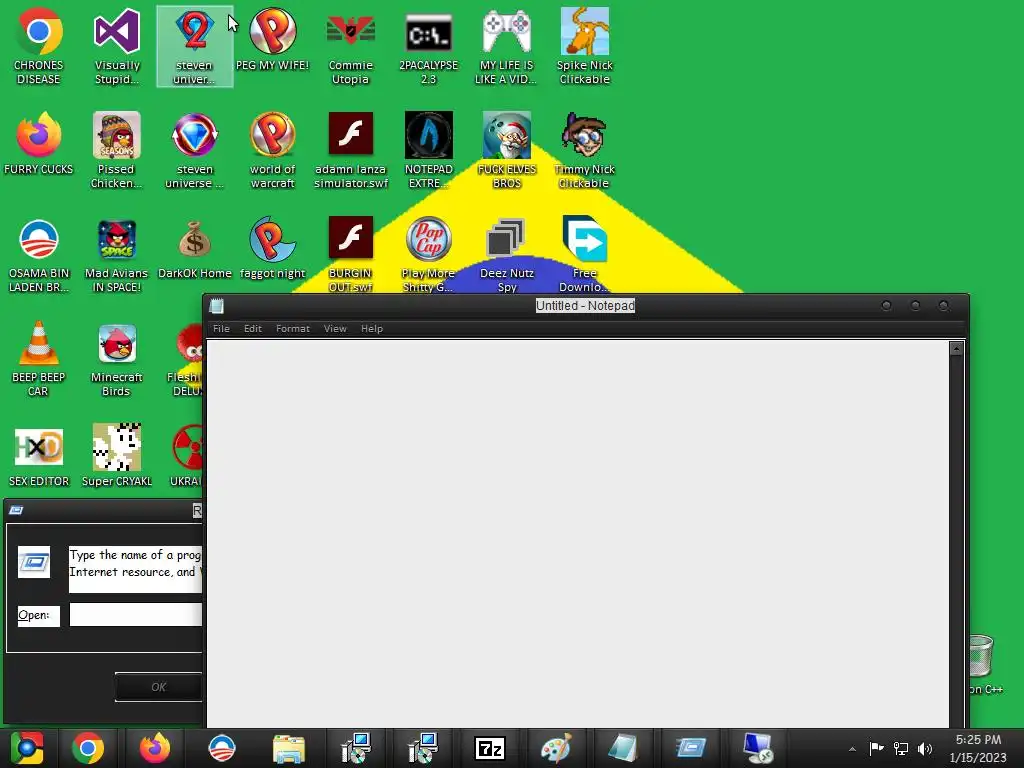Open the OSAMA BIN LADEN BR... icon
The width and height of the screenshot is (1024, 768).
[x=39, y=255]
